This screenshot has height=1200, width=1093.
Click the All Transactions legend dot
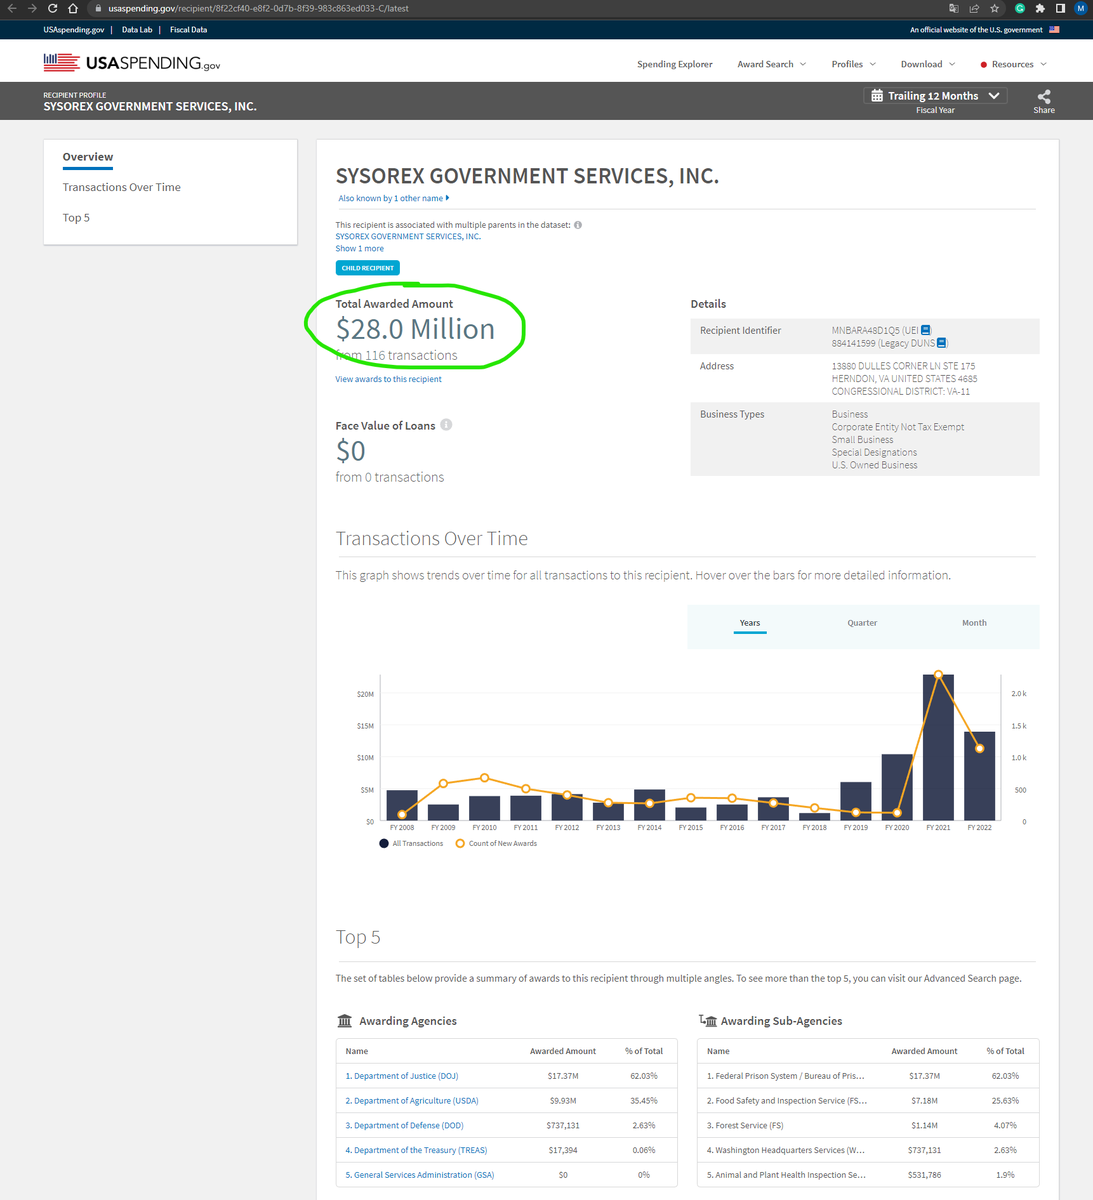(x=384, y=843)
